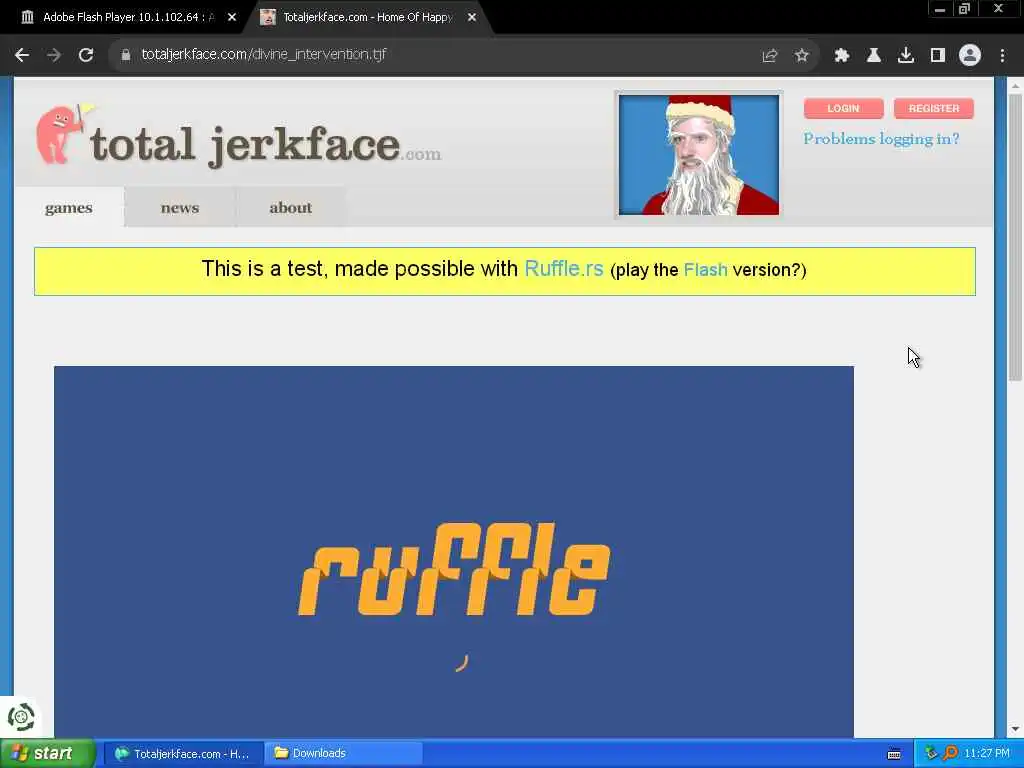Open the Windows start menu
This screenshot has height=768, width=1024.
pyautogui.click(x=47, y=754)
